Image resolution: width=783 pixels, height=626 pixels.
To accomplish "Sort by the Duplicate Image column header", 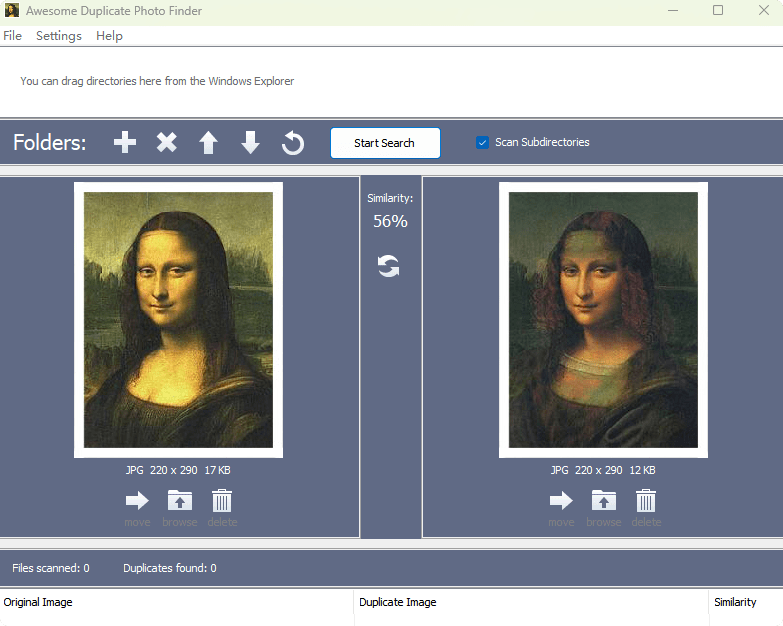I will coord(531,602).
